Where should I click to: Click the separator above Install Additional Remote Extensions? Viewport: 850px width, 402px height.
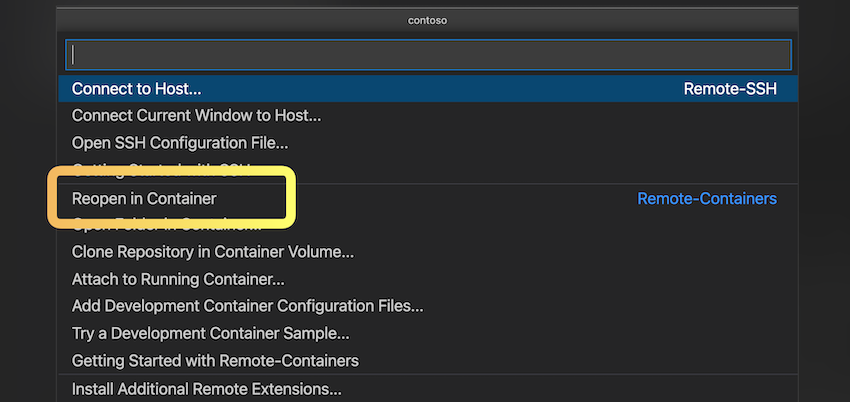click(428, 375)
